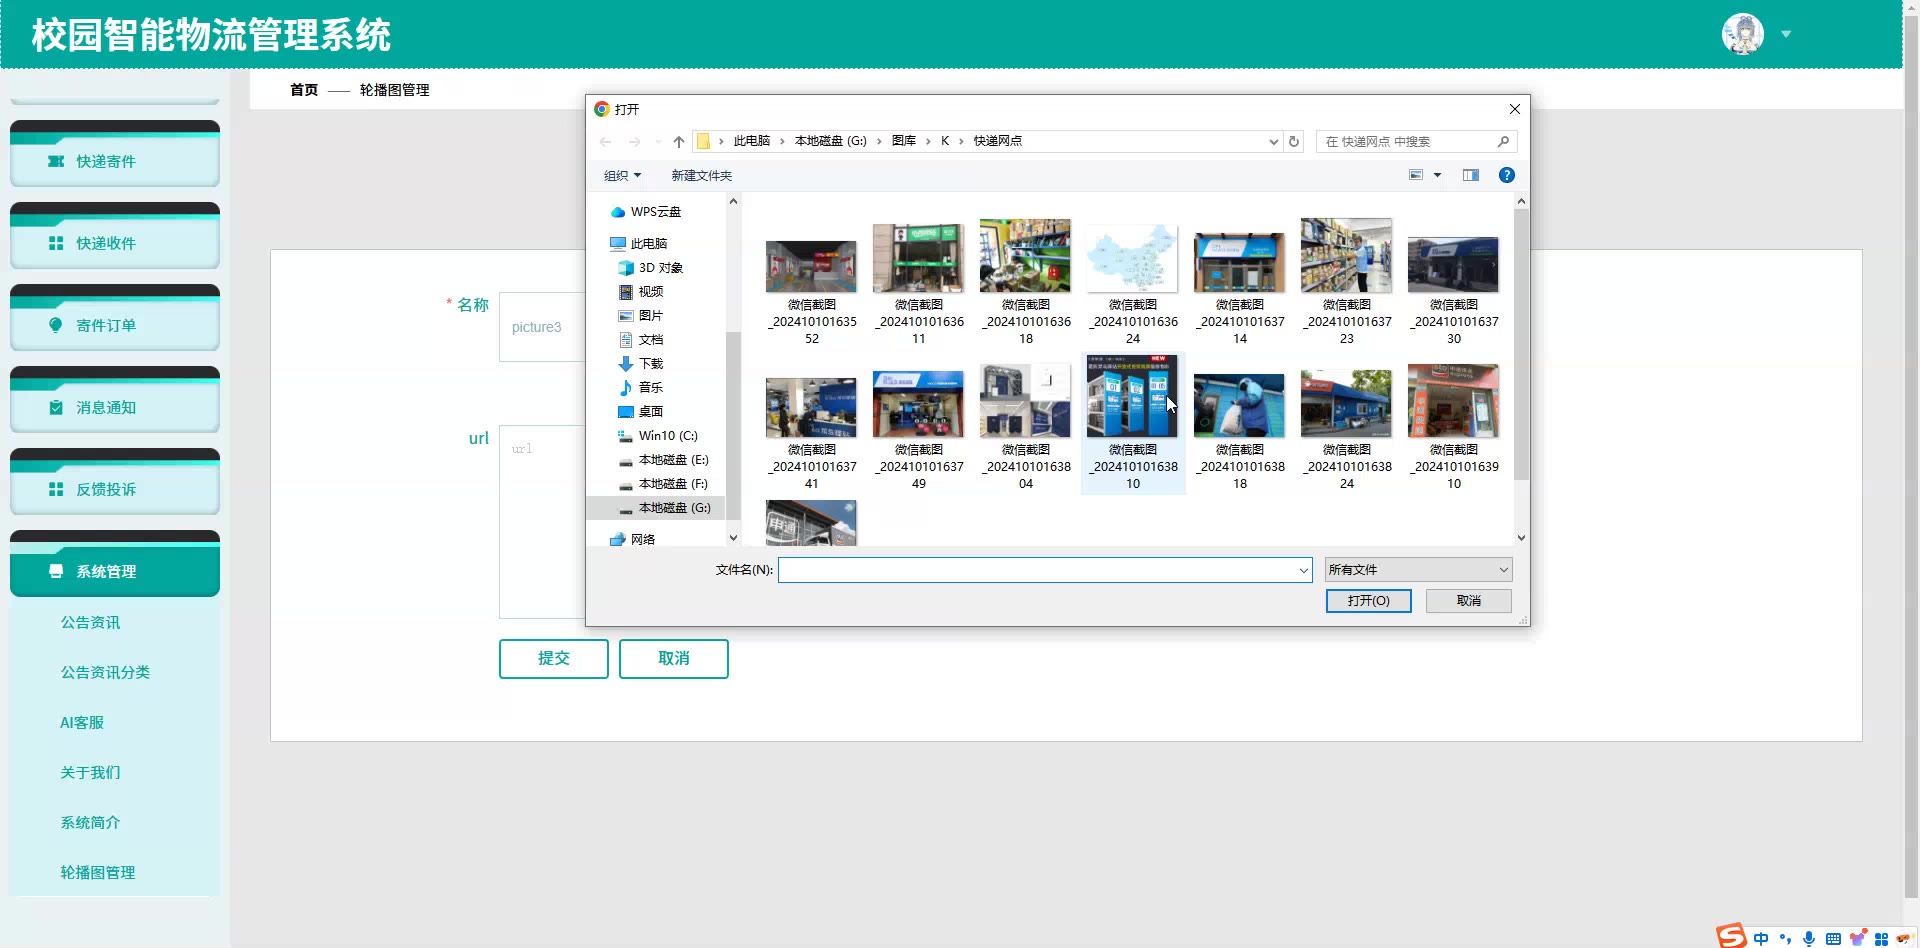Open the user avatar in the top header
The height and width of the screenshot is (948, 1920).
pyautogui.click(x=1742, y=34)
